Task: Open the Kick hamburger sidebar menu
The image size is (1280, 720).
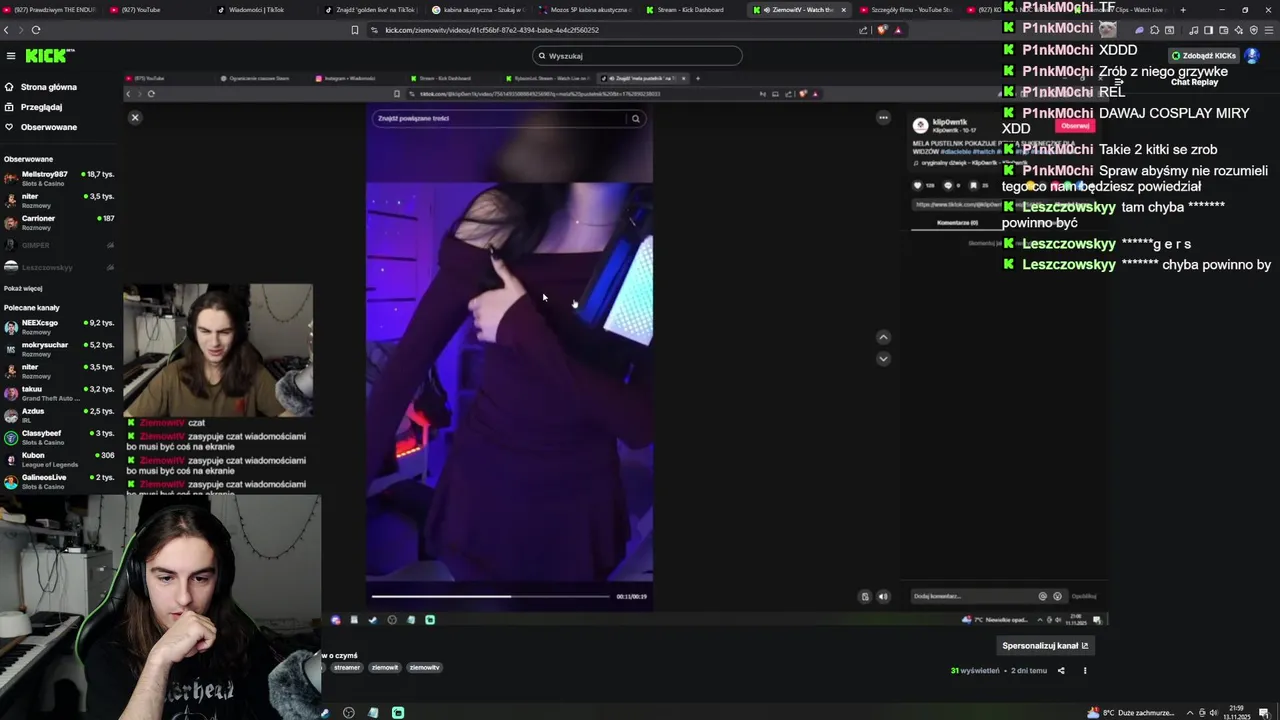Action: click(x=10, y=56)
